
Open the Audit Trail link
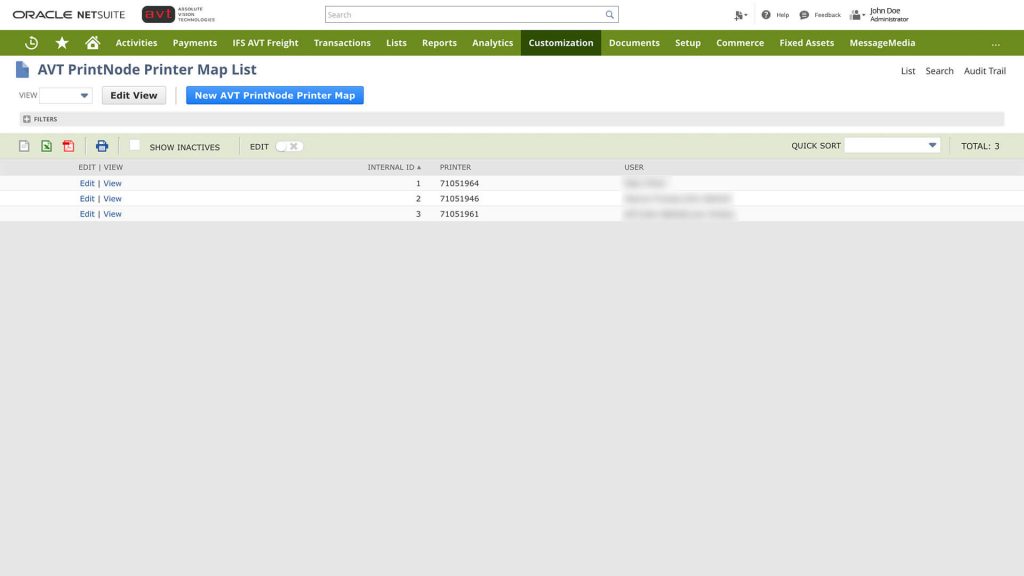(x=985, y=71)
